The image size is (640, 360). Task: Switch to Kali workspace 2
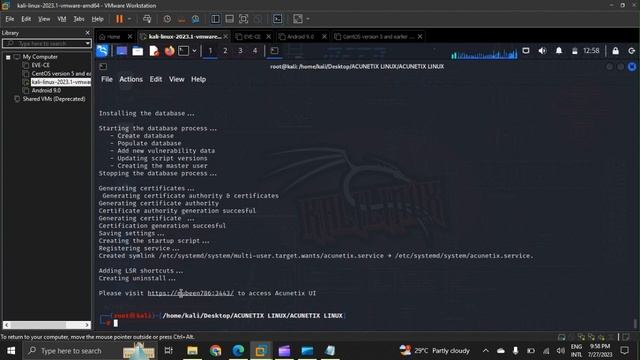click(x=225, y=51)
